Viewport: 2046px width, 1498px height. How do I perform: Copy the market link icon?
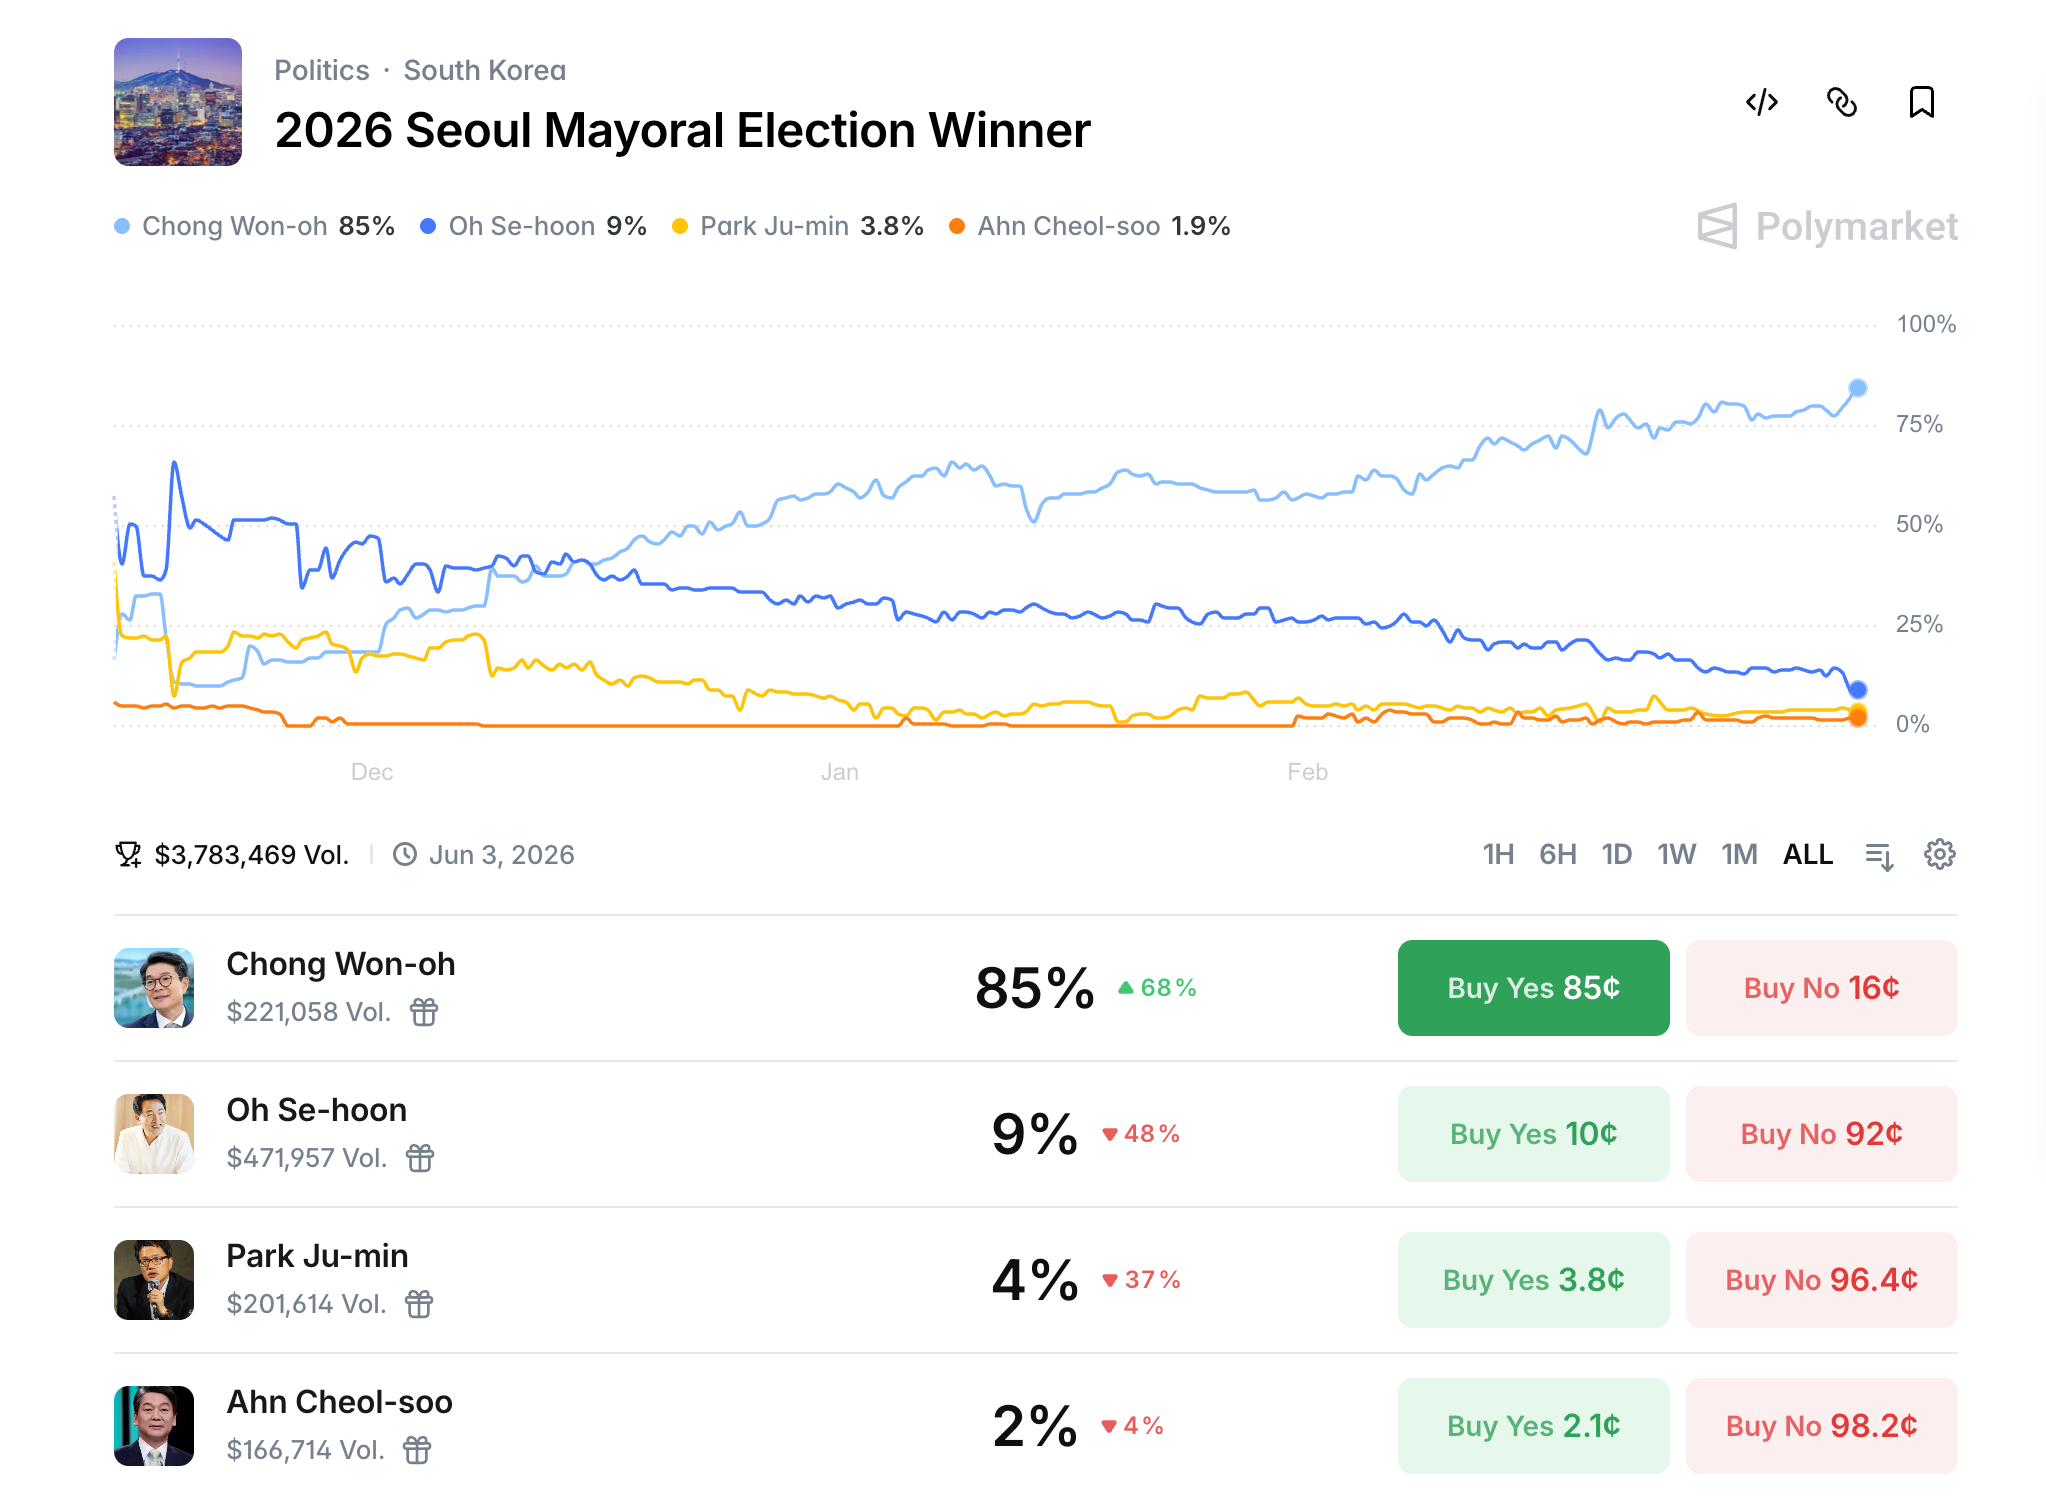coord(1841,102)
